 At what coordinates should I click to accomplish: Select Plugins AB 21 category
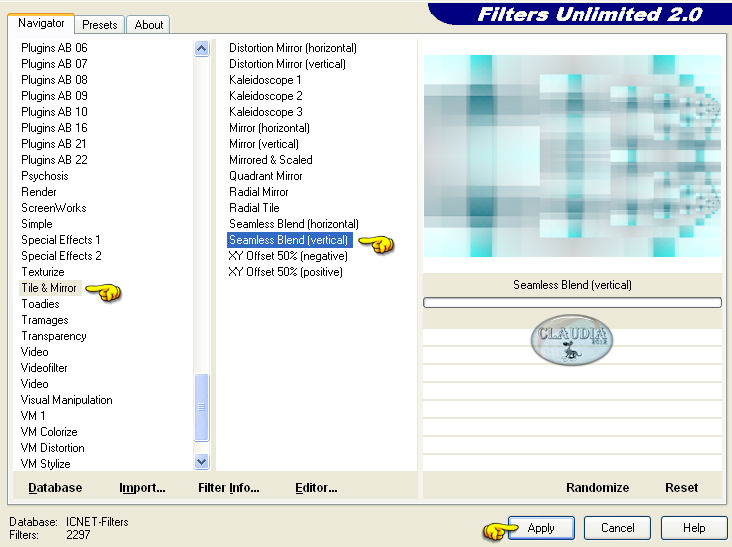pyautogui.click(x=54, y=144)
